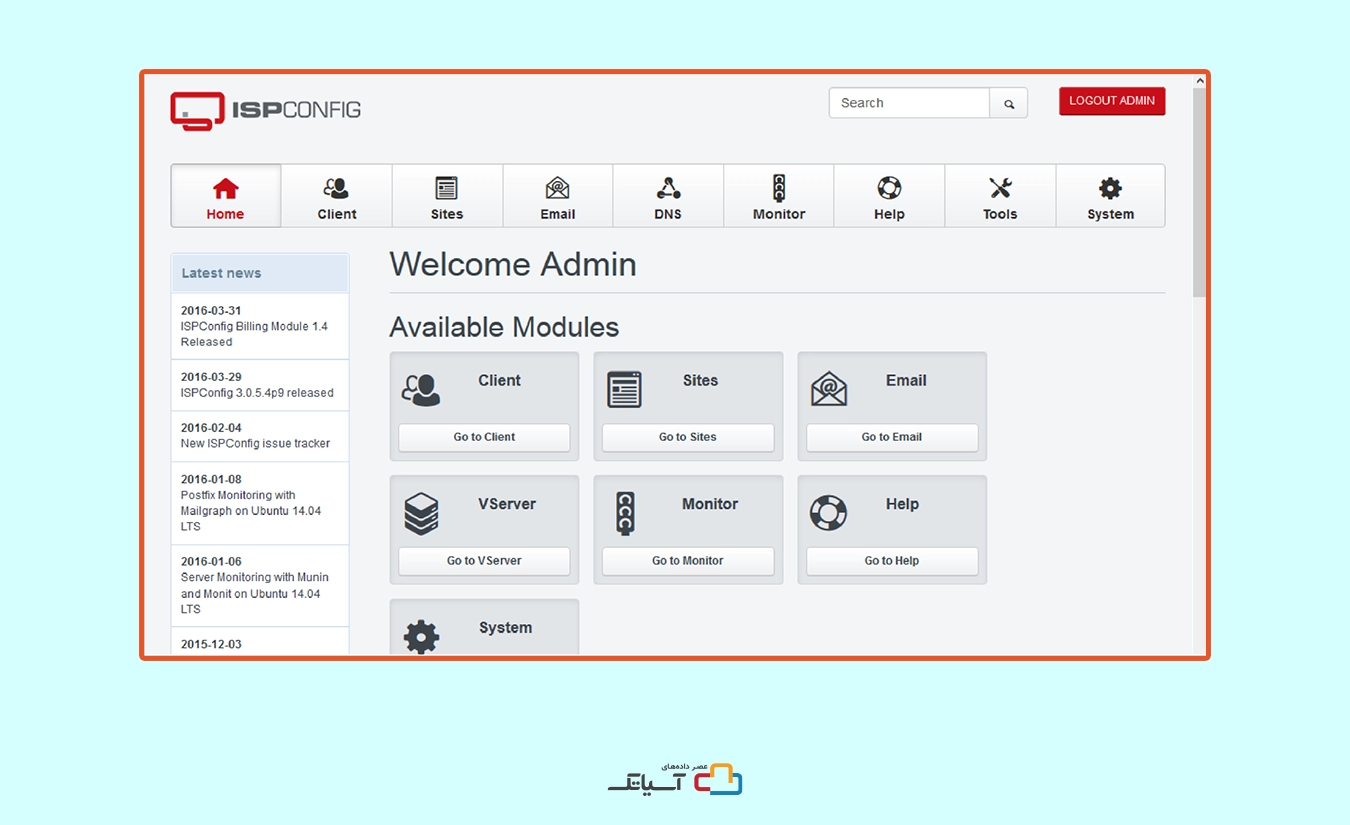Click the VServer module title

pos(507,504)
